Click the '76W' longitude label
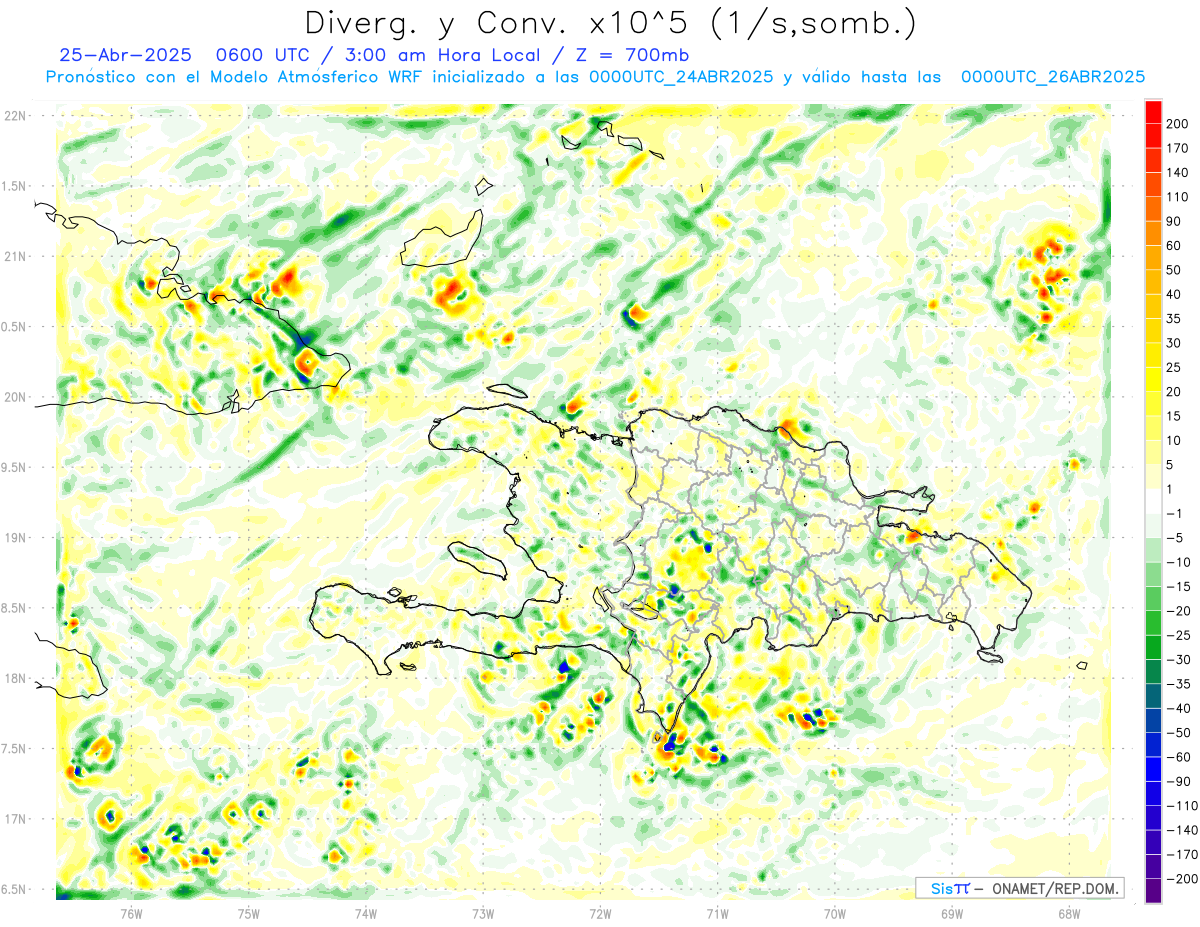The image size is (1200, 927). tap(131, 912)
